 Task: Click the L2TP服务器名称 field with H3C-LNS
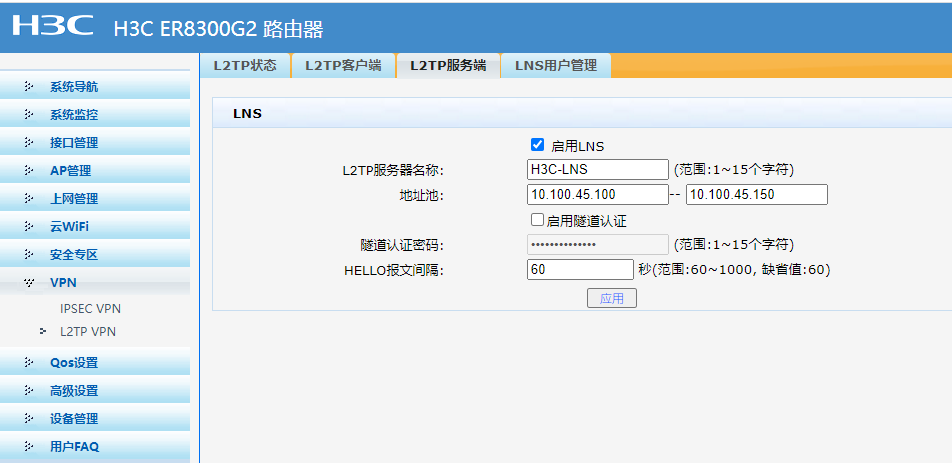coord(597,169)
